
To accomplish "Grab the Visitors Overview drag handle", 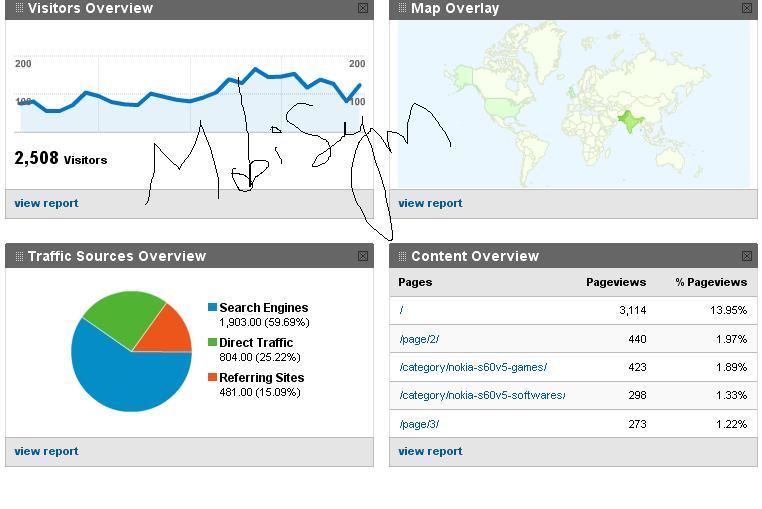I will coord(19,8).
